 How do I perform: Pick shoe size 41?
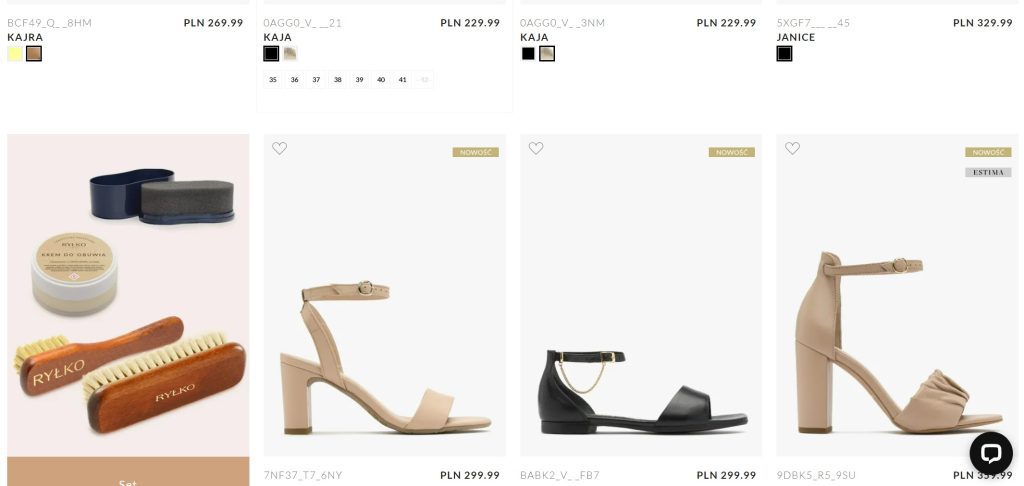(x=402, y=80)
